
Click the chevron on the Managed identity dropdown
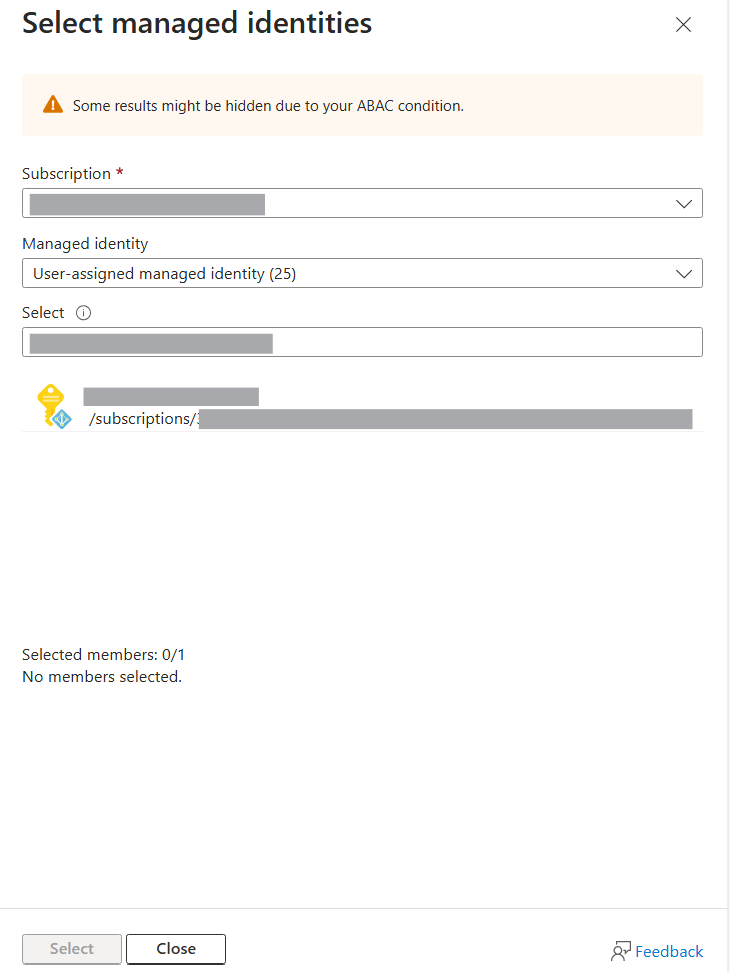[684, 273]
